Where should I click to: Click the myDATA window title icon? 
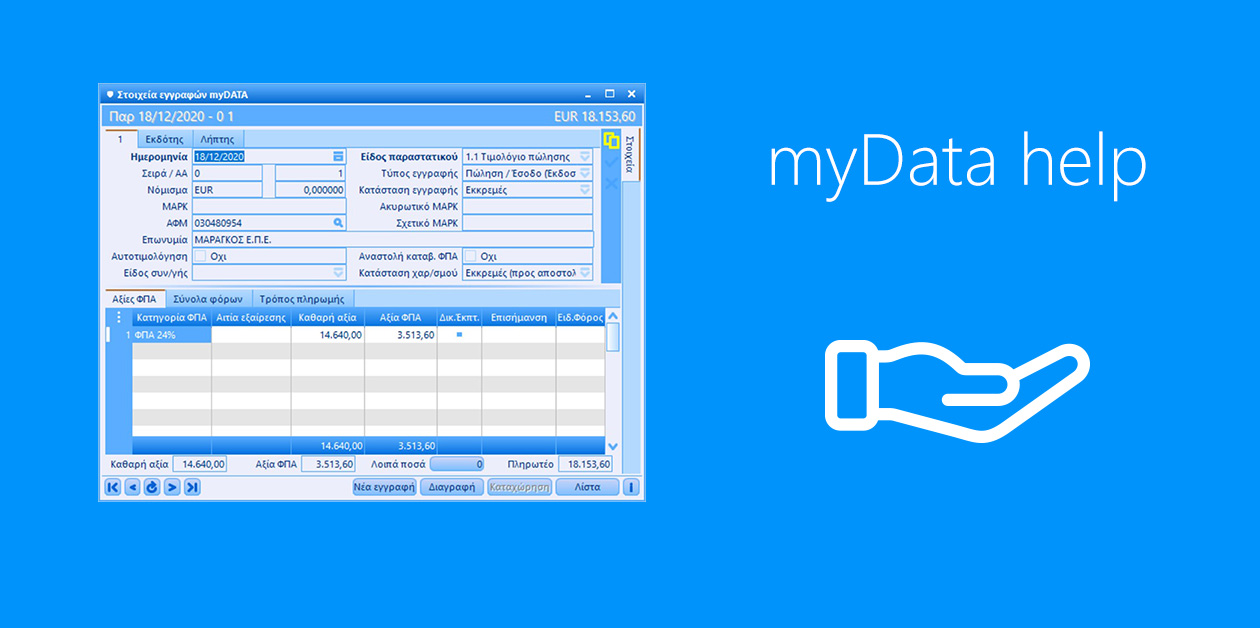point(110,95)
